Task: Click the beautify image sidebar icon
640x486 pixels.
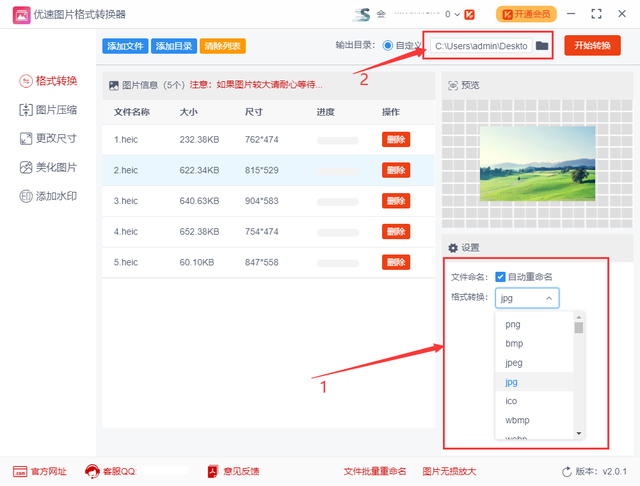Action: [x=26, y=167]
